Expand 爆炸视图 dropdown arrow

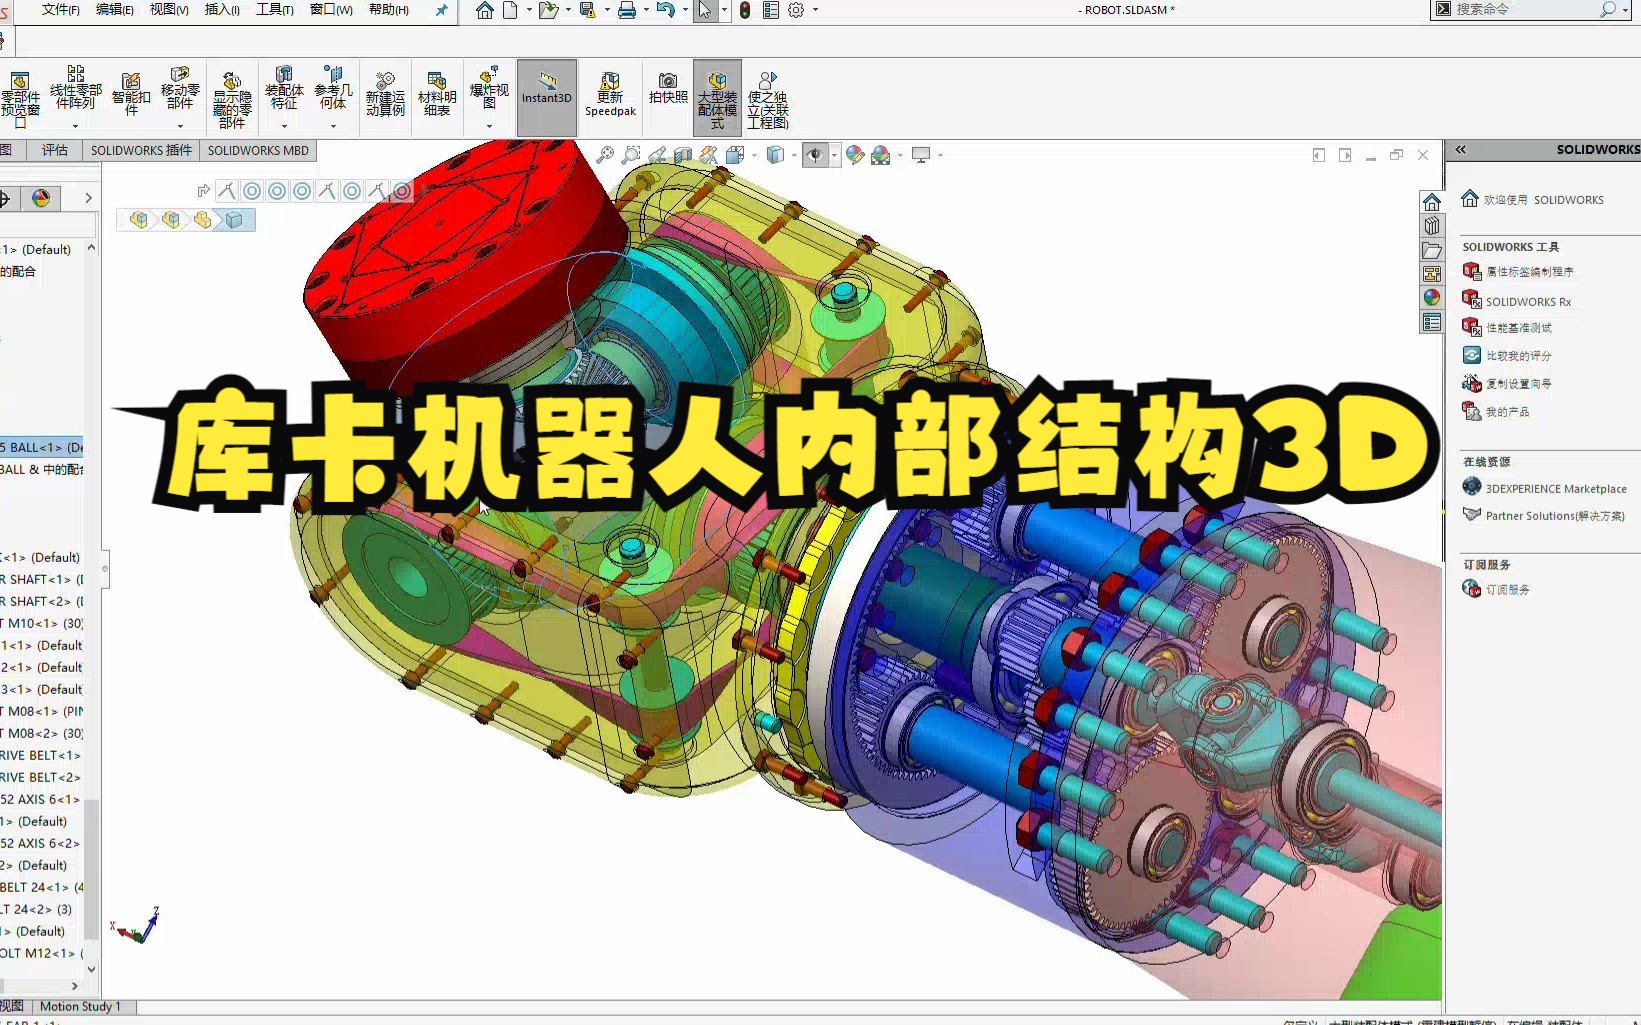click(489, 126)
